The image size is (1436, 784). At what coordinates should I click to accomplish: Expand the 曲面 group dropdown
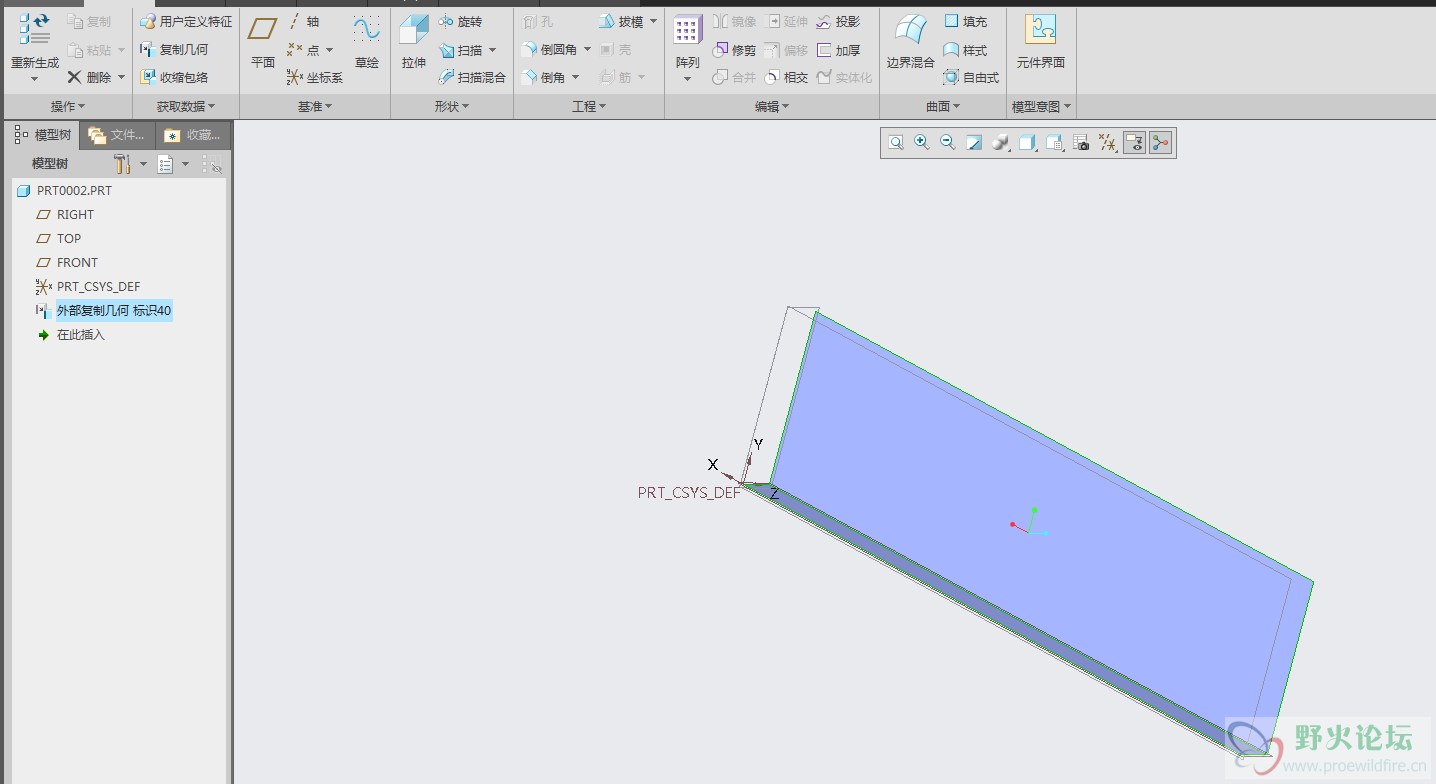(943, 106)
